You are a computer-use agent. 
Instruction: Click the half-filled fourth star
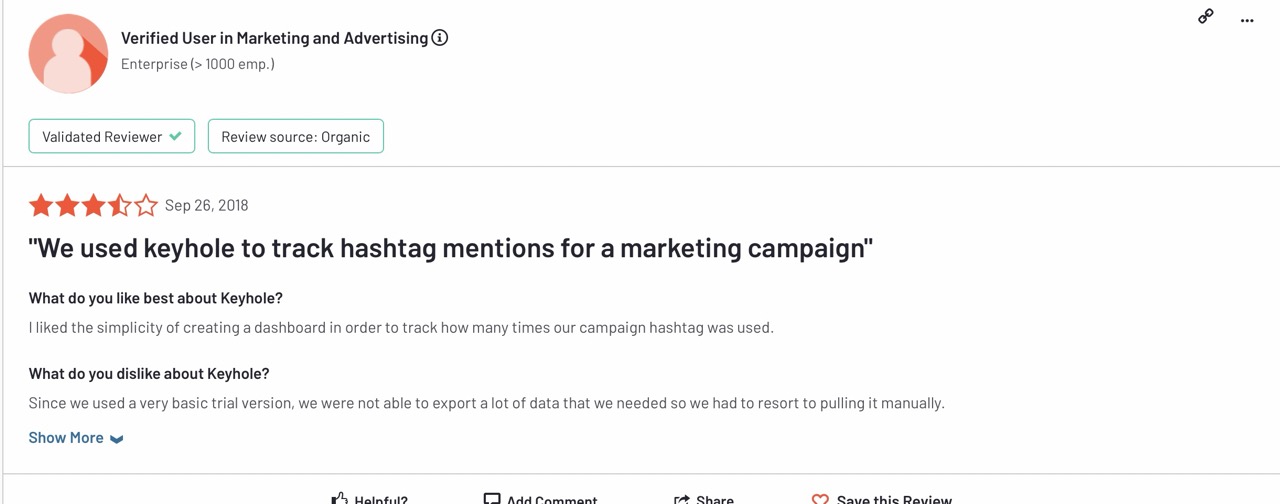(120, 206)
